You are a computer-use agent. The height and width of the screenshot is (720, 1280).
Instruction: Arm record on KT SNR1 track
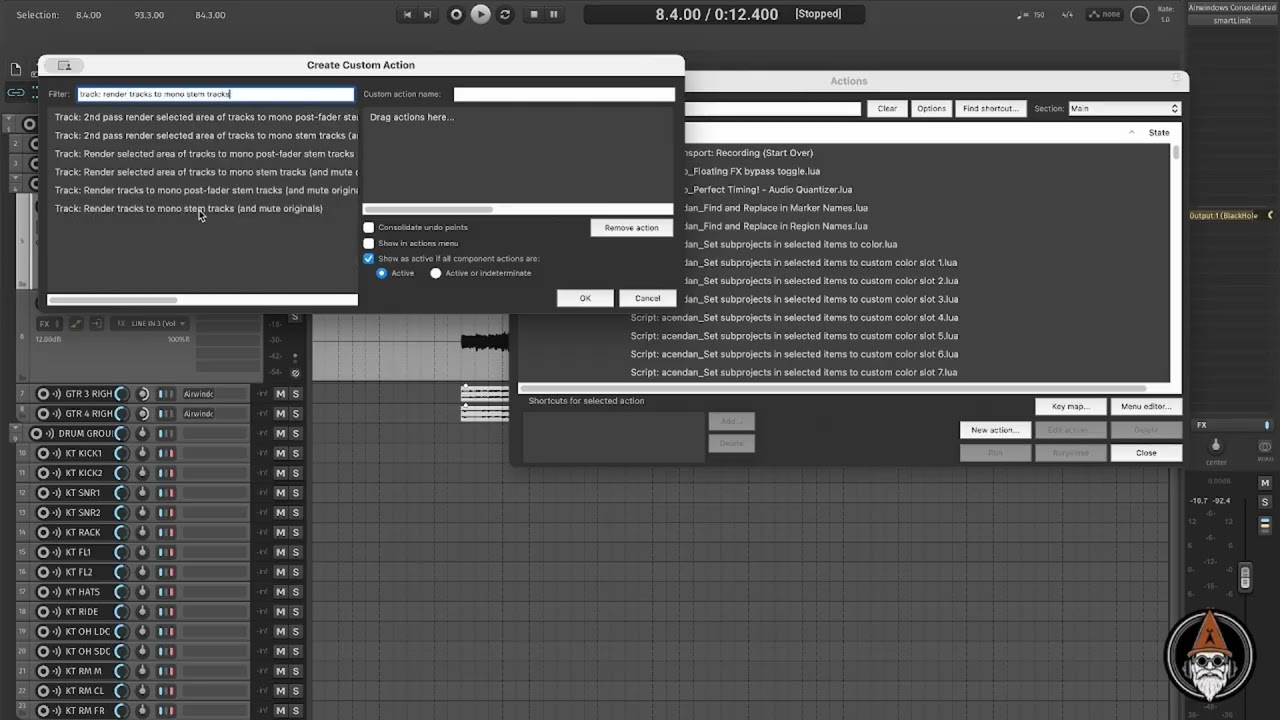click(43, 493)
